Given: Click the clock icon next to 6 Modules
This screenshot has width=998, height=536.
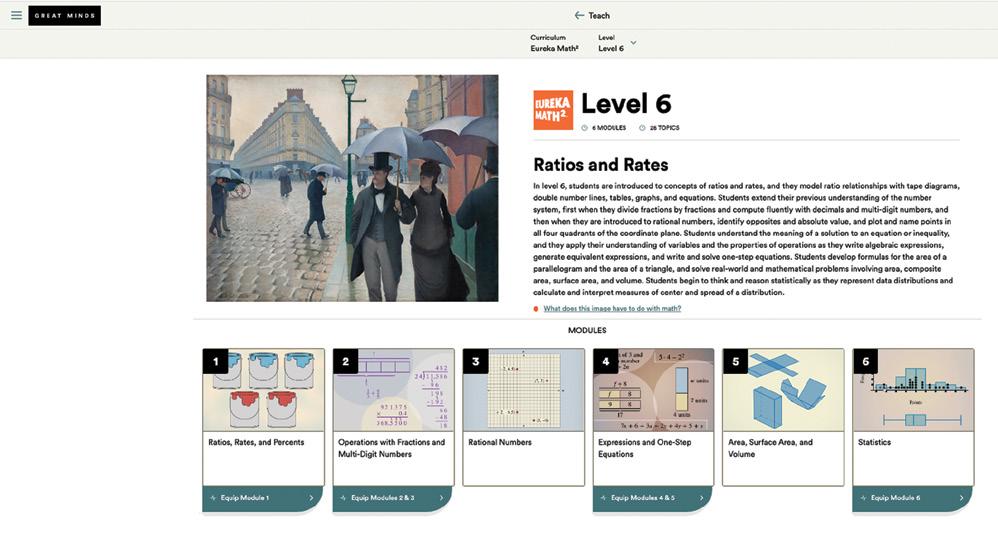Looking at the screenshot, I should tap(585, 128).
